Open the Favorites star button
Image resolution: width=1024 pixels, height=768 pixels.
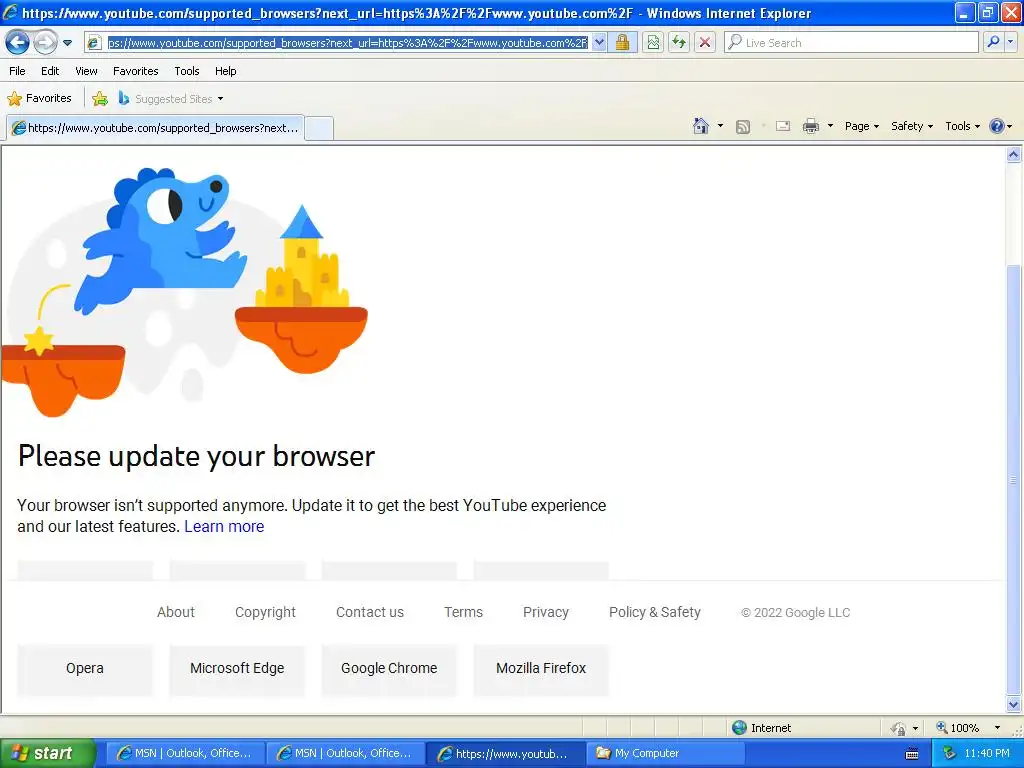(x=39, y=99)
